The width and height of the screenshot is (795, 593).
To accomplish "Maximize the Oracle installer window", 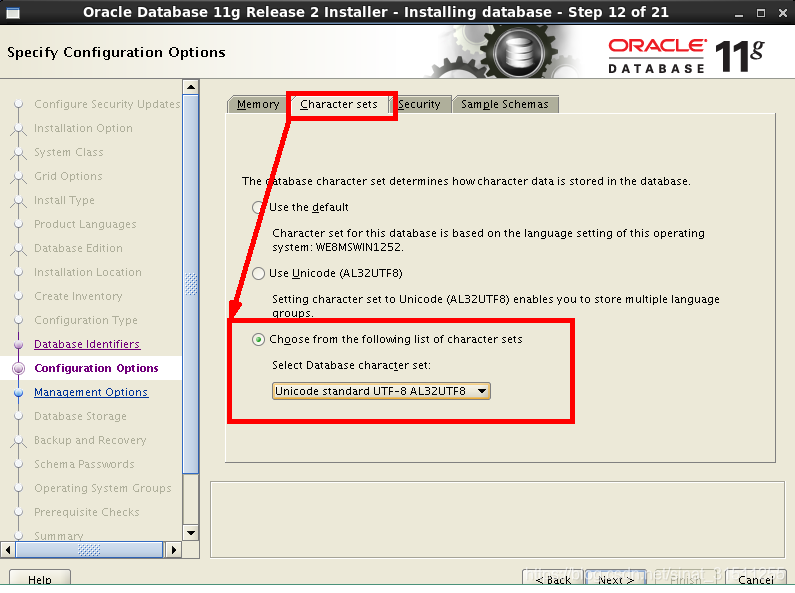I will [x=761, y=13].
